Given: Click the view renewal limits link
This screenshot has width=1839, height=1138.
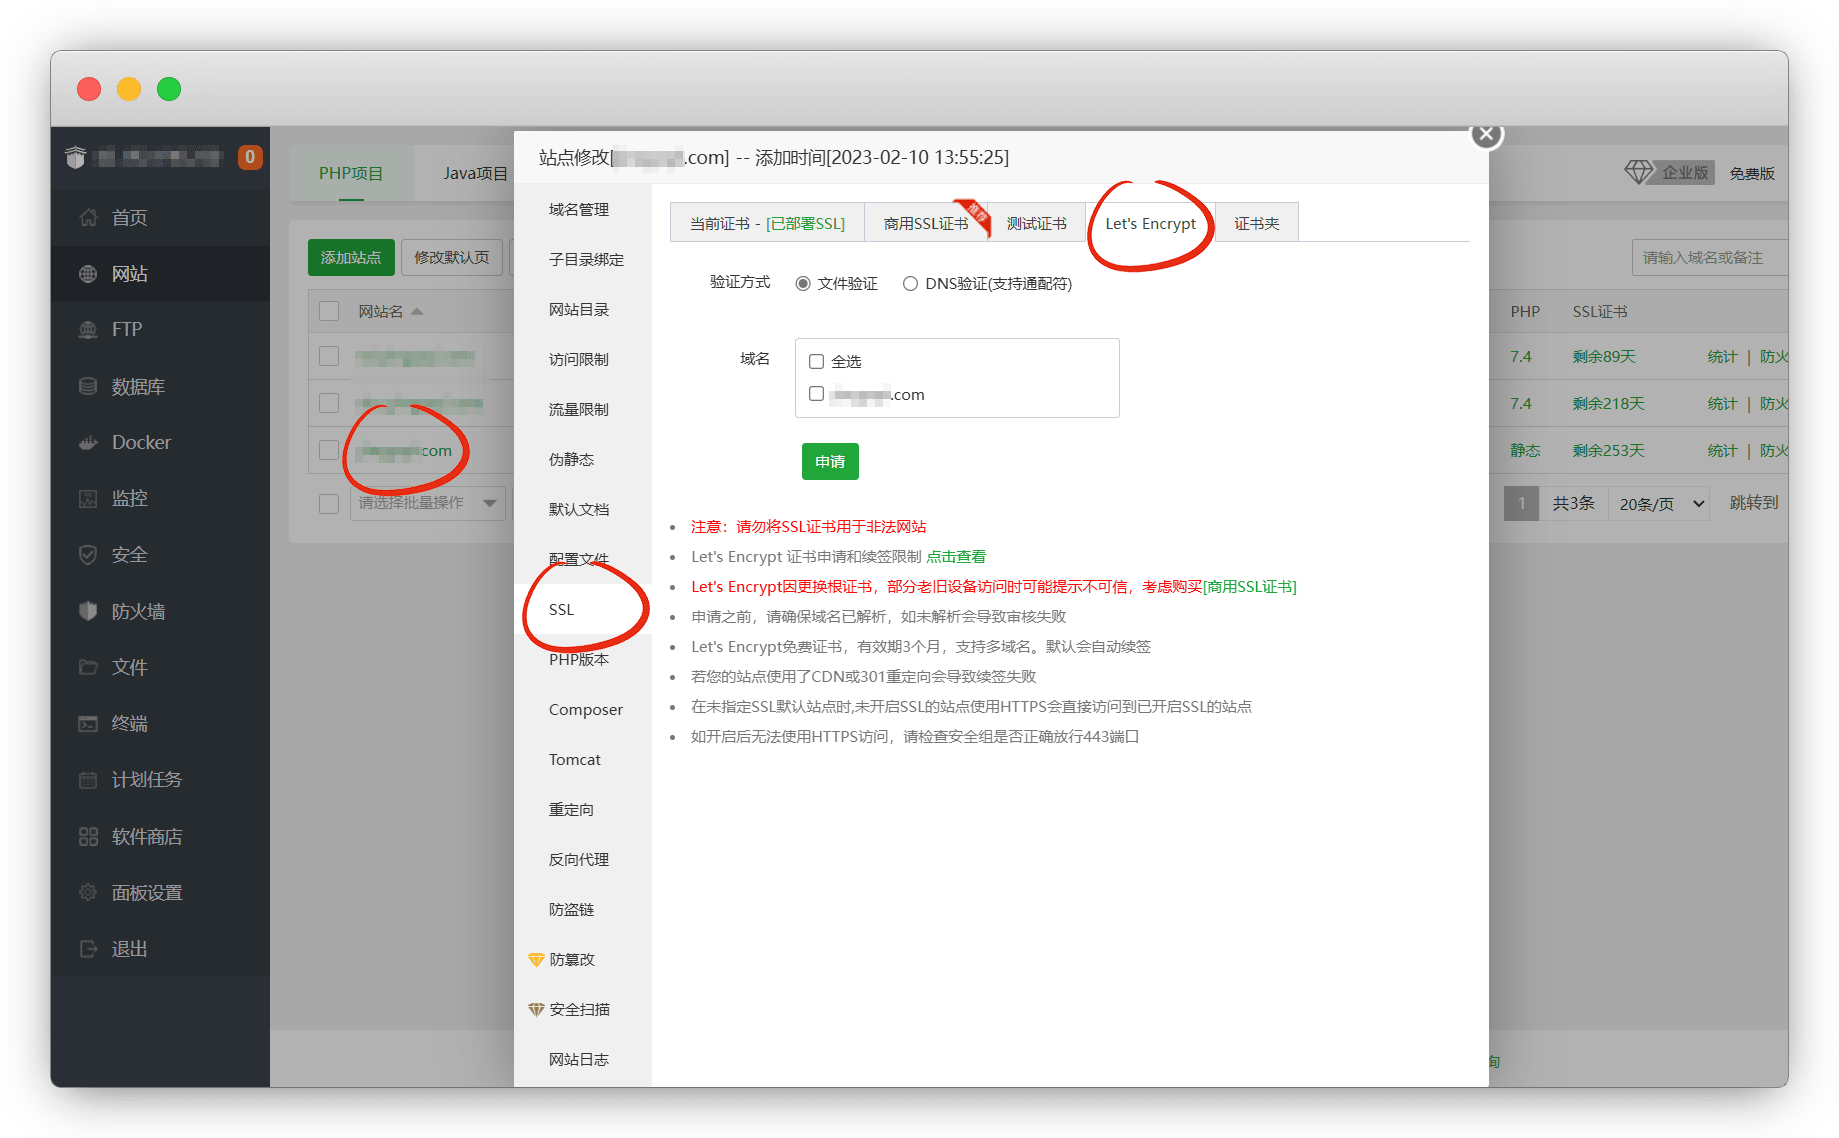Looking at the screenshot, I should click(956, 557).
